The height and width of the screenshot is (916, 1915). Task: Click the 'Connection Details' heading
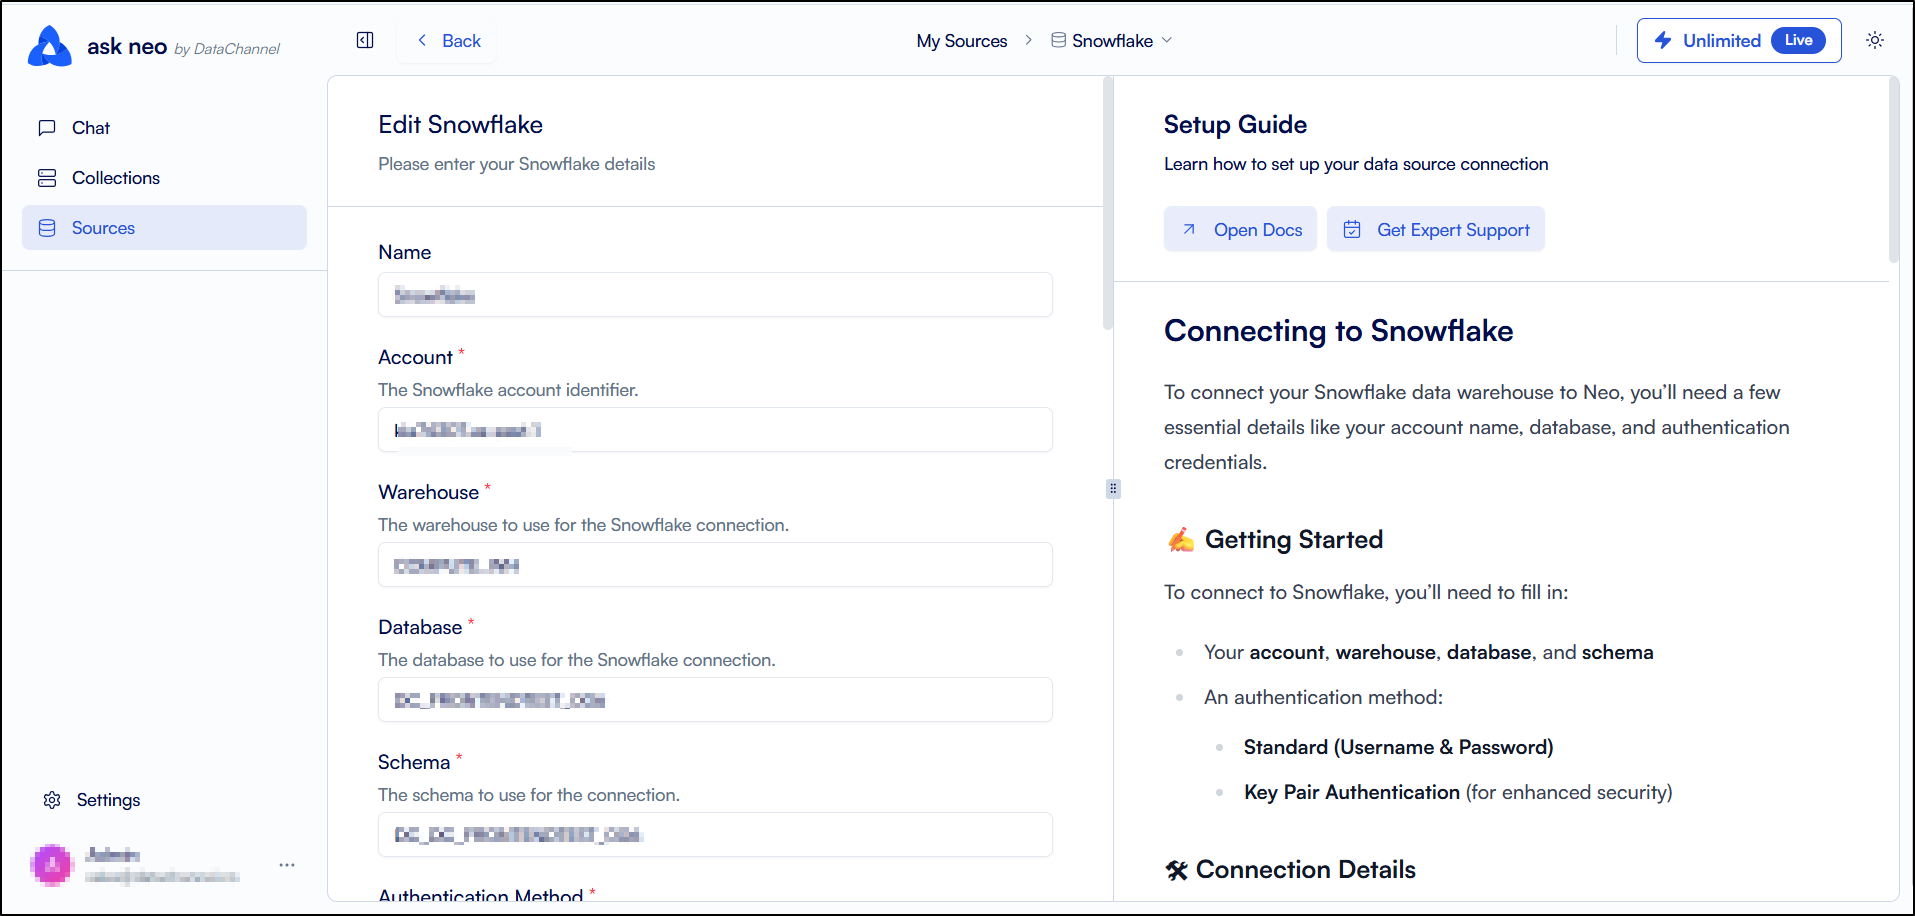click(1305, 870)
